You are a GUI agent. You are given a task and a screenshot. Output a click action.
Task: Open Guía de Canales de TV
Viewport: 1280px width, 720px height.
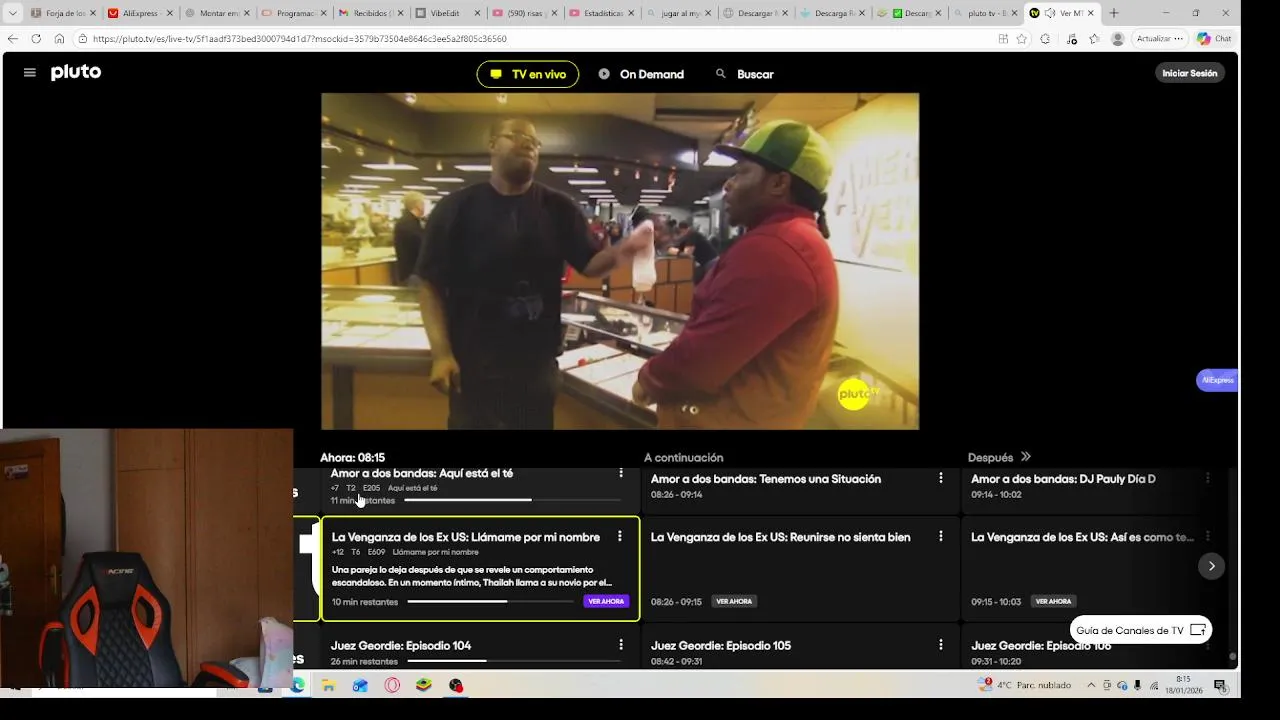pyautogui.click(x=1141, y=630)
